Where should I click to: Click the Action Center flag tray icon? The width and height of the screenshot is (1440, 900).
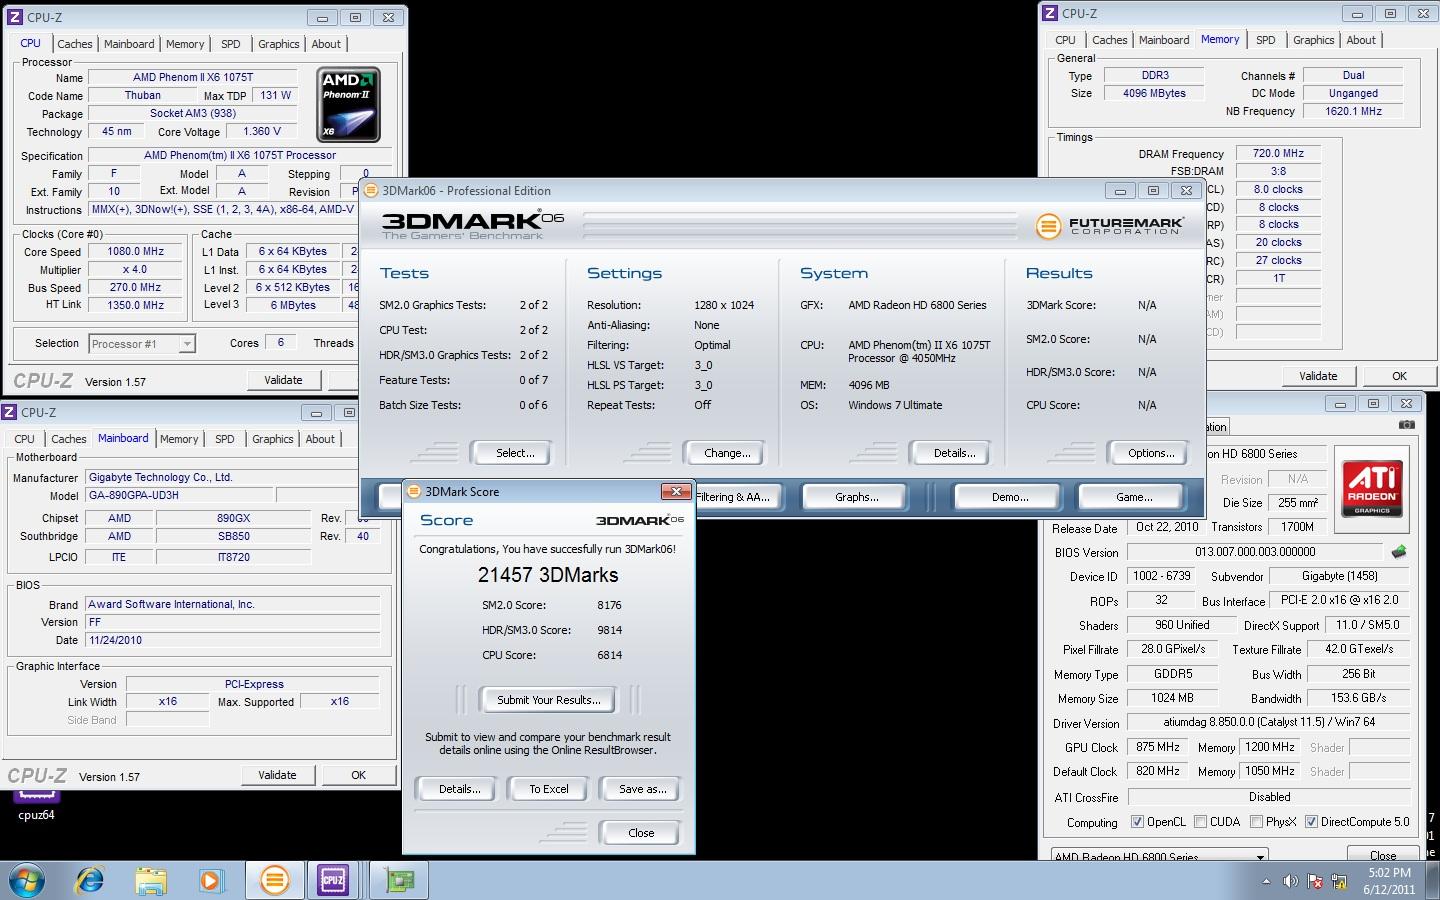point(1314,881)
